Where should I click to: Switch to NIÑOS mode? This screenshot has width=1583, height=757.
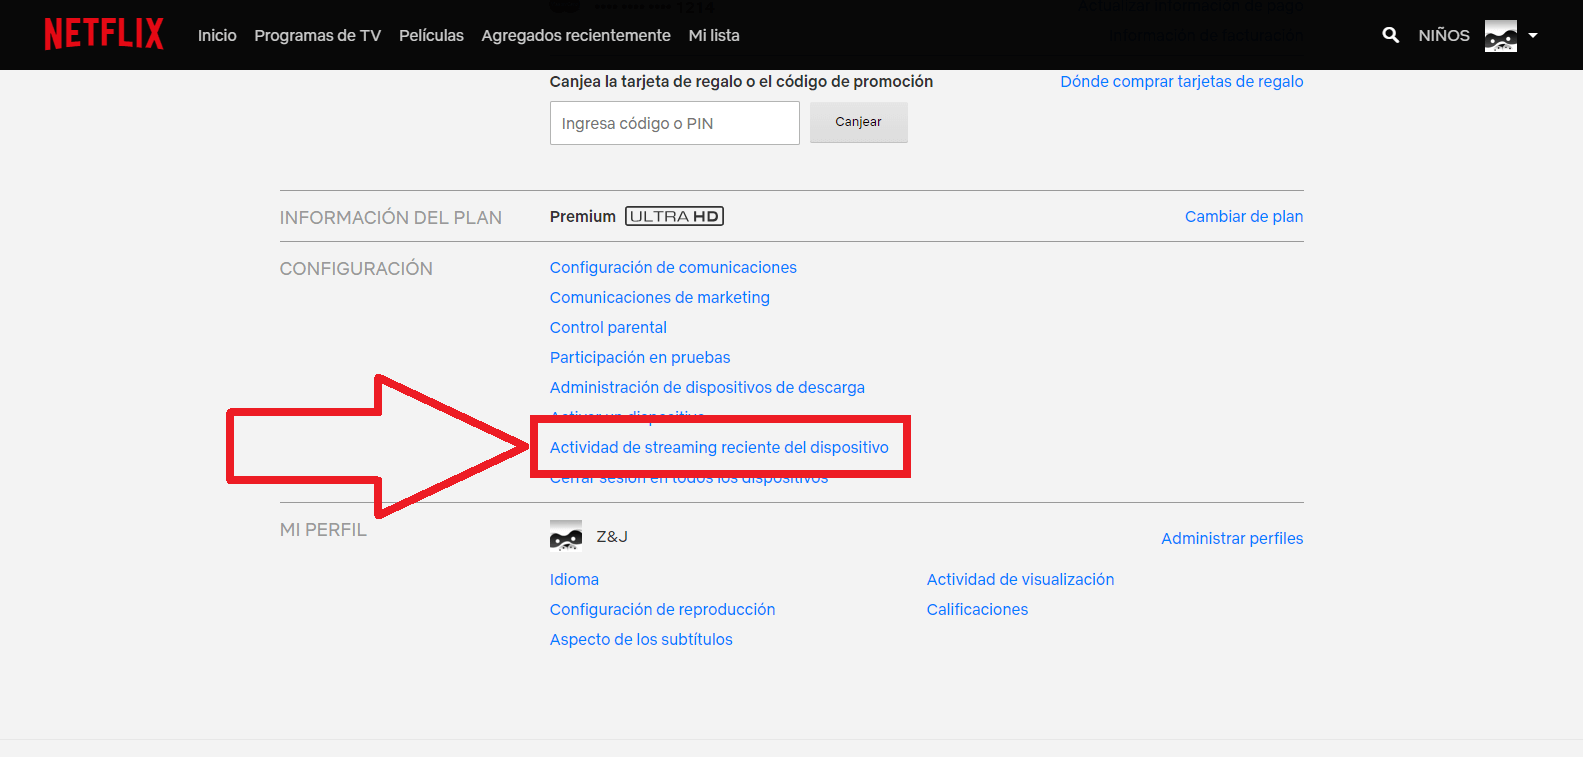pyautogui.click(x=1444, y=35)
